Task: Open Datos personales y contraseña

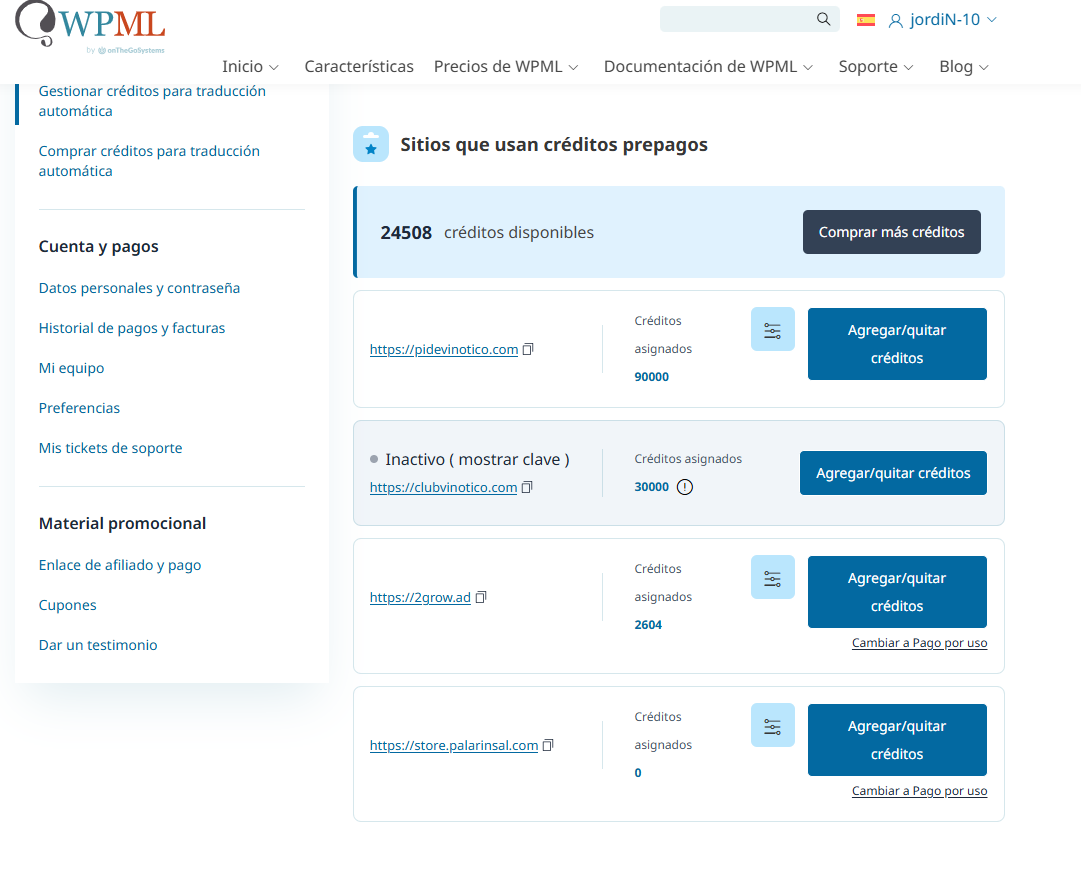Action: (x=139, y=288)
